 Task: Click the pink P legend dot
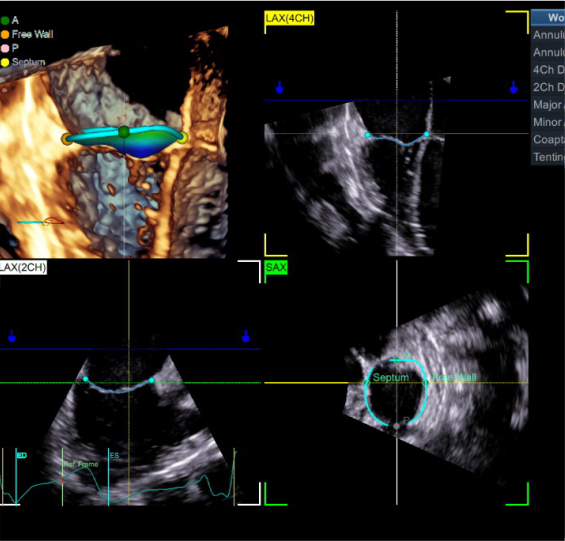point(5,48)
